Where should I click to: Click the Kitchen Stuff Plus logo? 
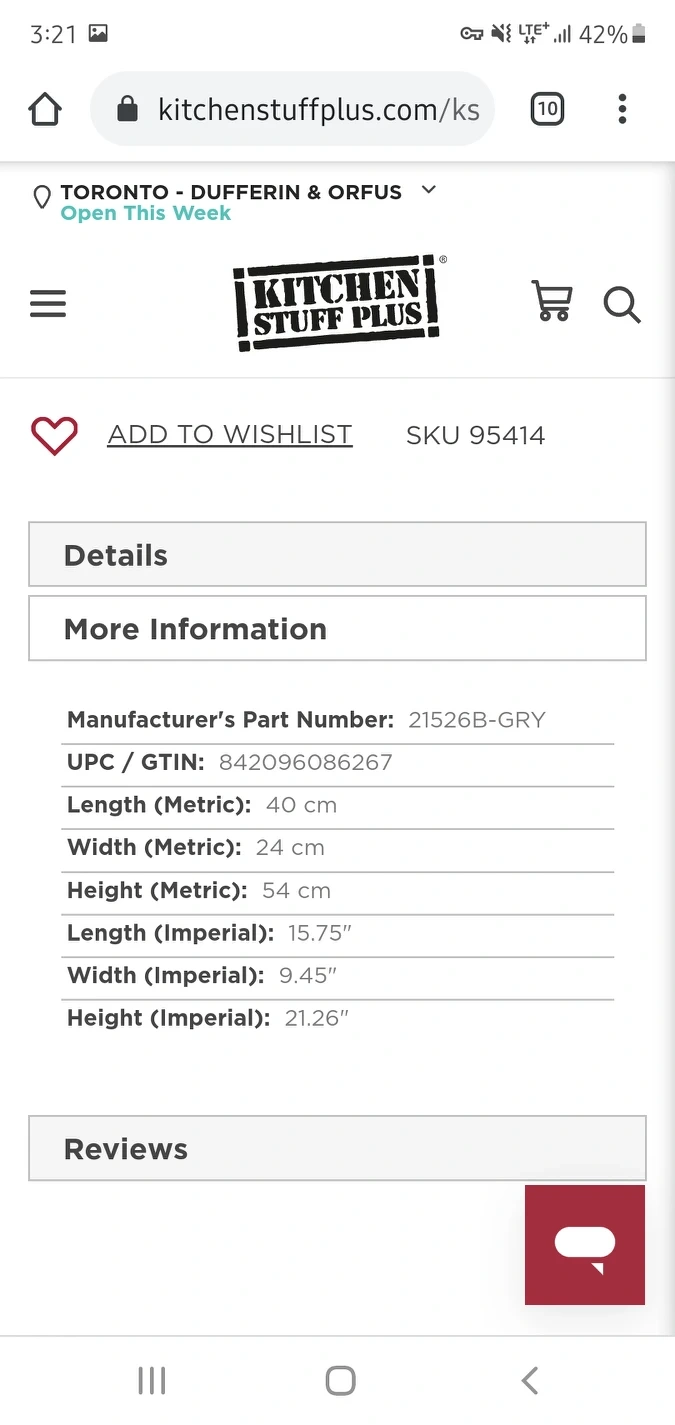(338, 303)
